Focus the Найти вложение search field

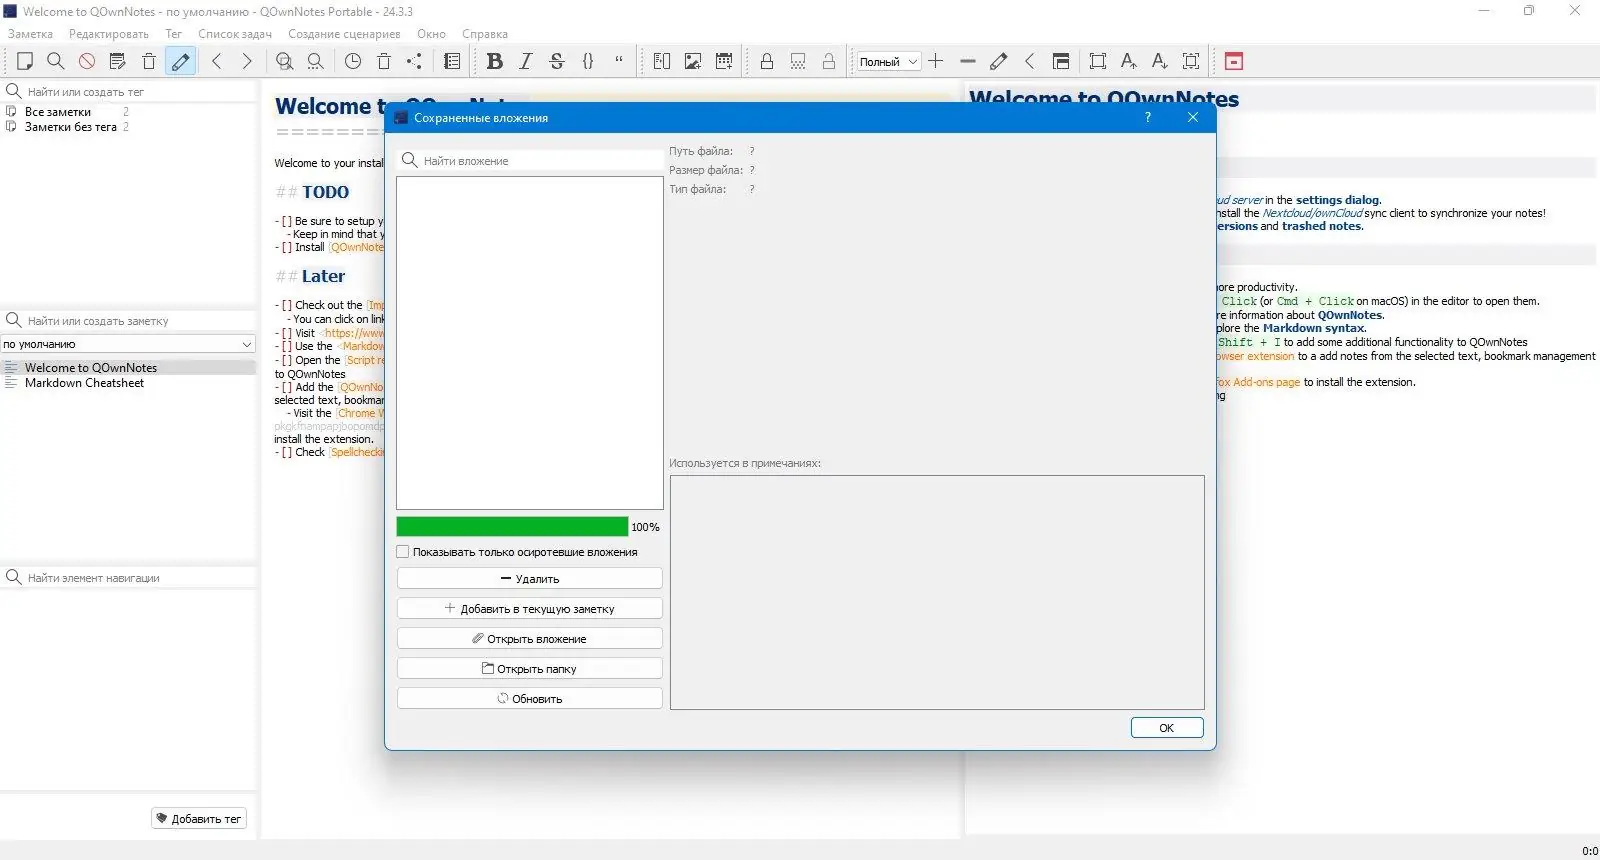(530, 161)
